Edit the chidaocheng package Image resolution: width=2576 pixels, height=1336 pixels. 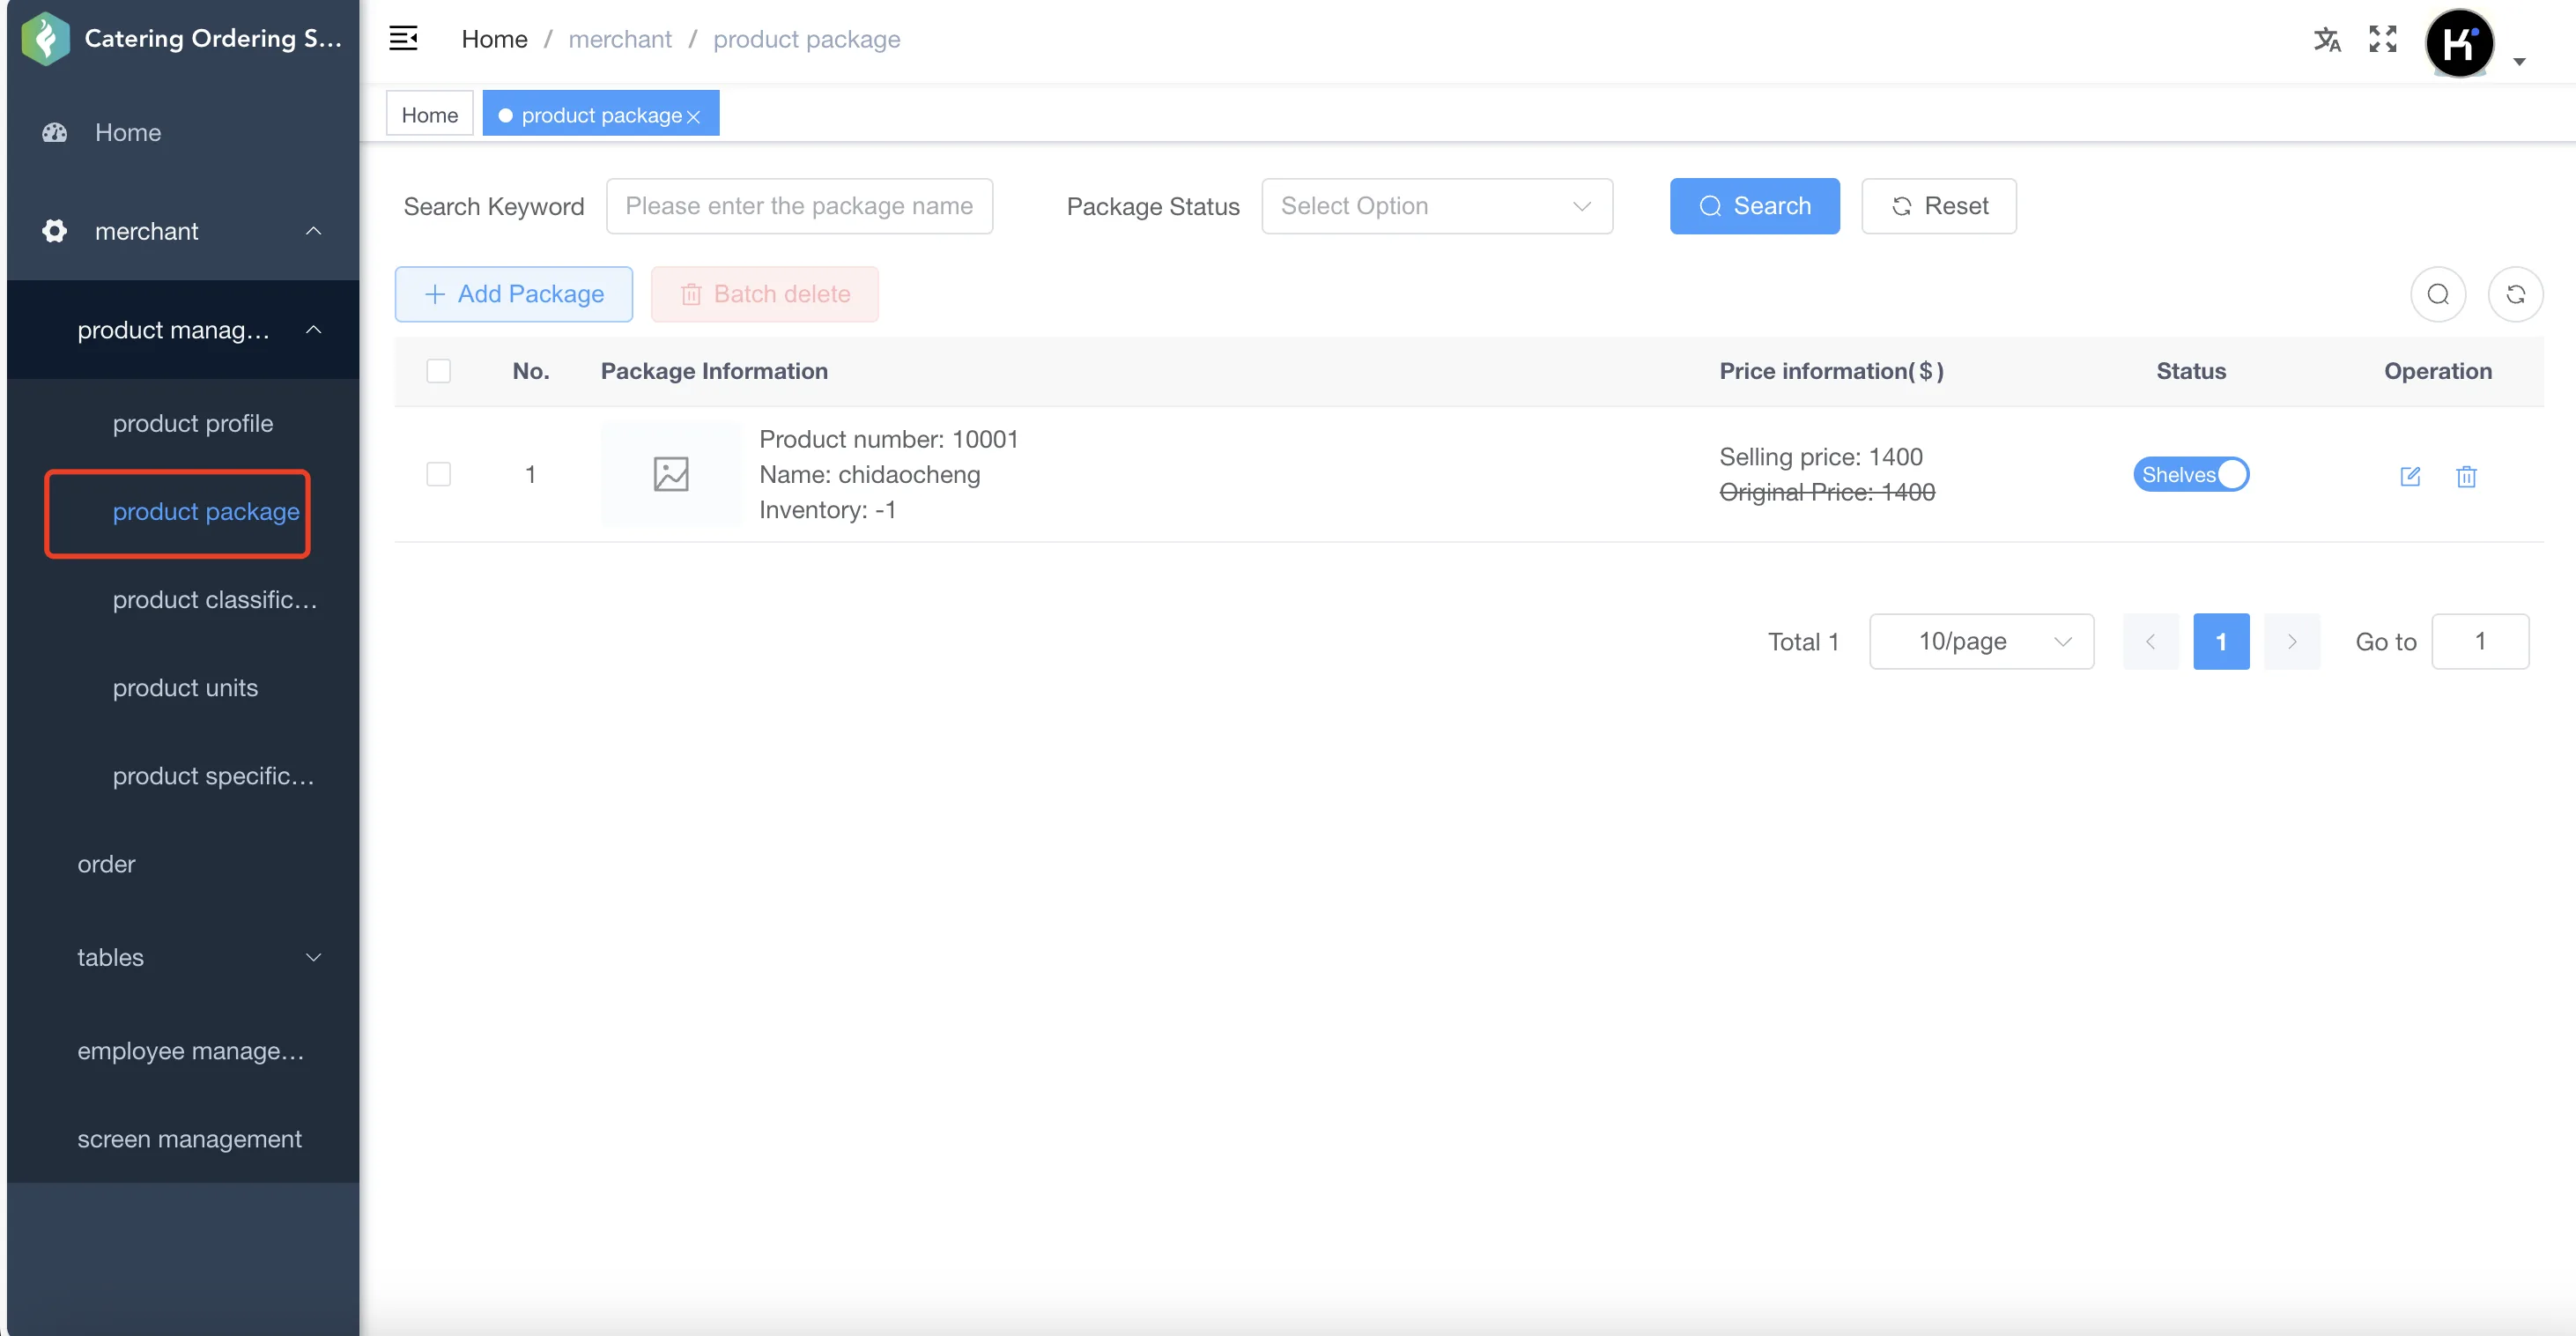(x=2410, y=476)
